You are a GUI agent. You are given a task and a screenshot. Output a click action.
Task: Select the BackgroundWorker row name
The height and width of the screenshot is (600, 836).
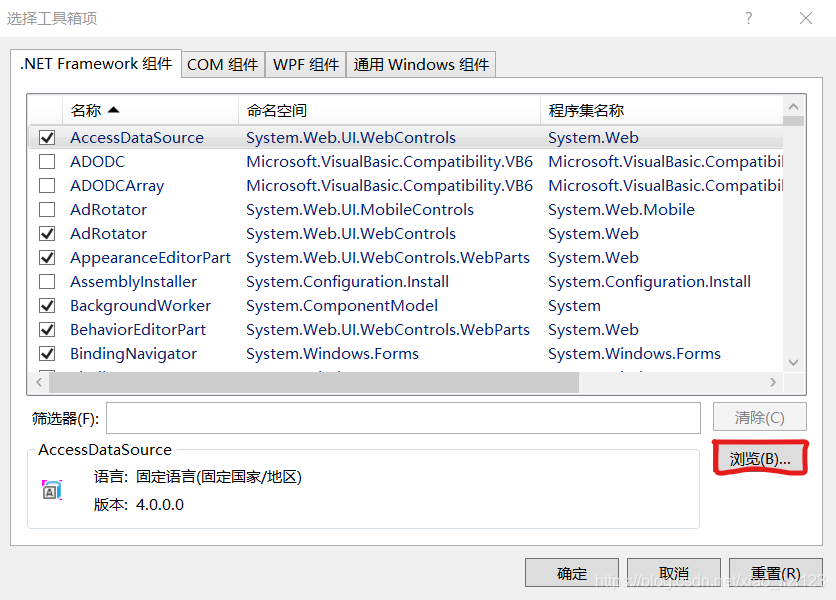pos(141,306)
